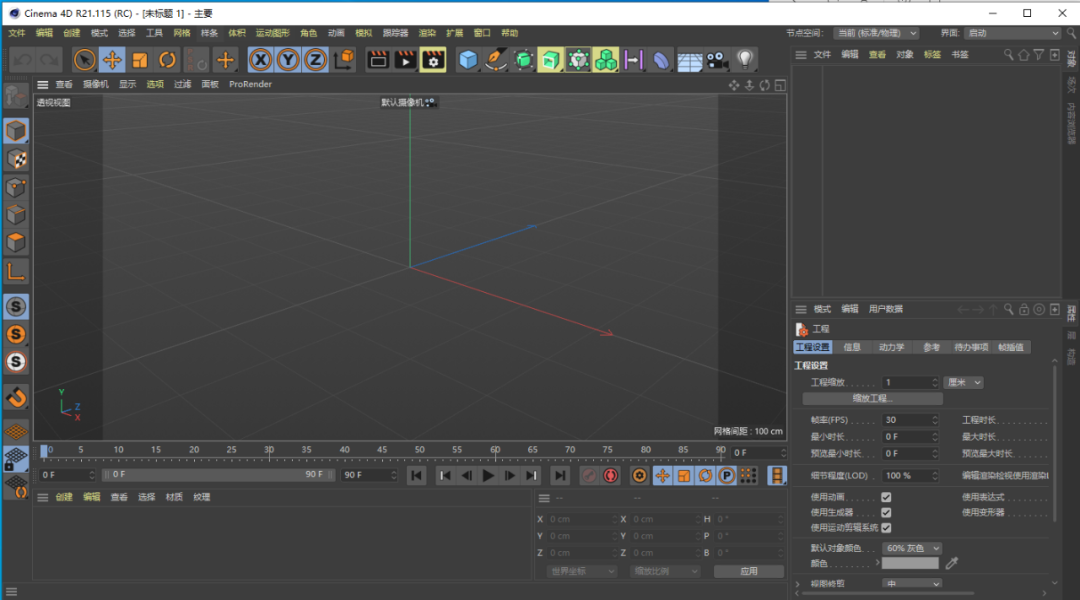Render to Picture Viewer icon
This screenshot has height=600, width=1080.
(405, 60)
